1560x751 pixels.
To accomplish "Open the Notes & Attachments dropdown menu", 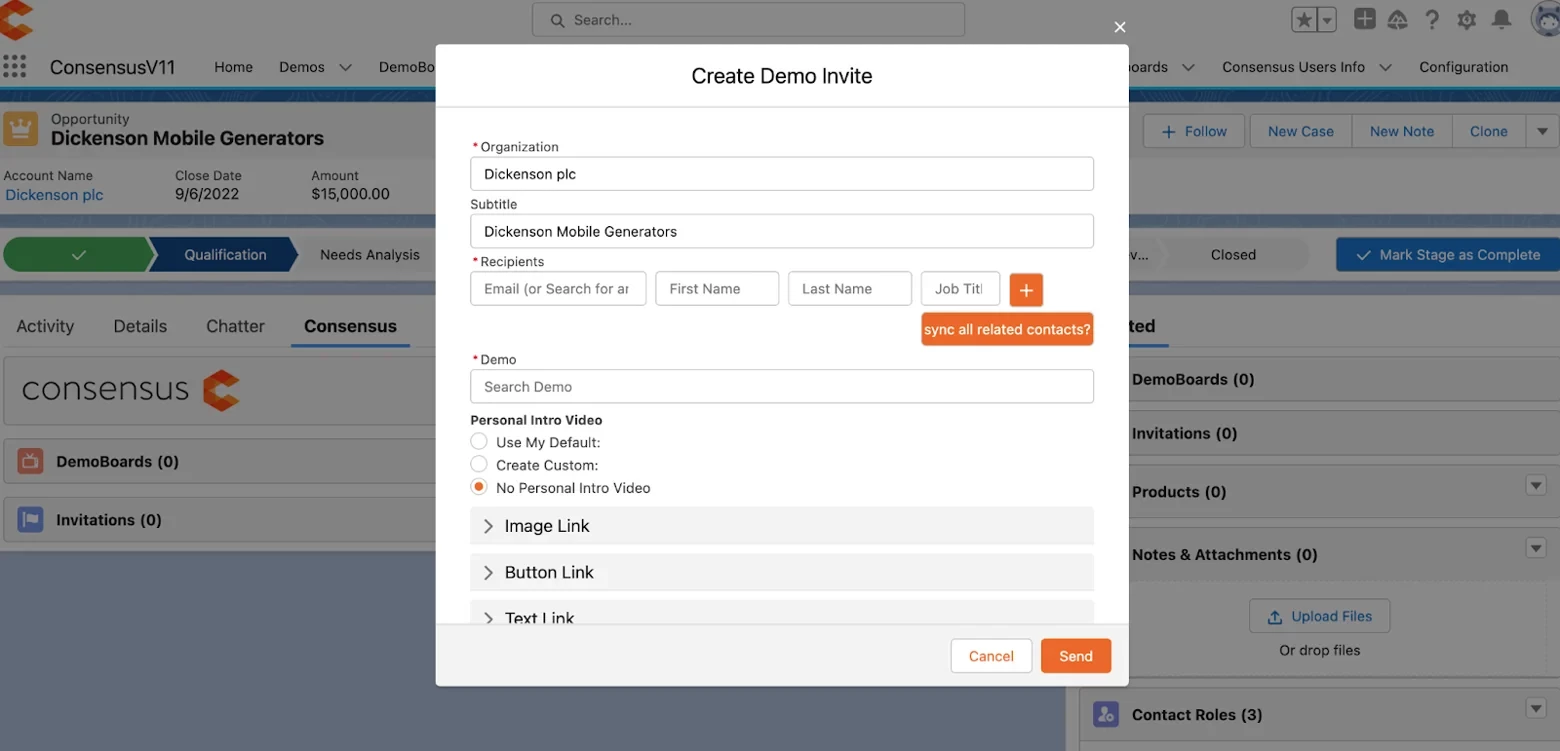I will tap(1536, 548).
